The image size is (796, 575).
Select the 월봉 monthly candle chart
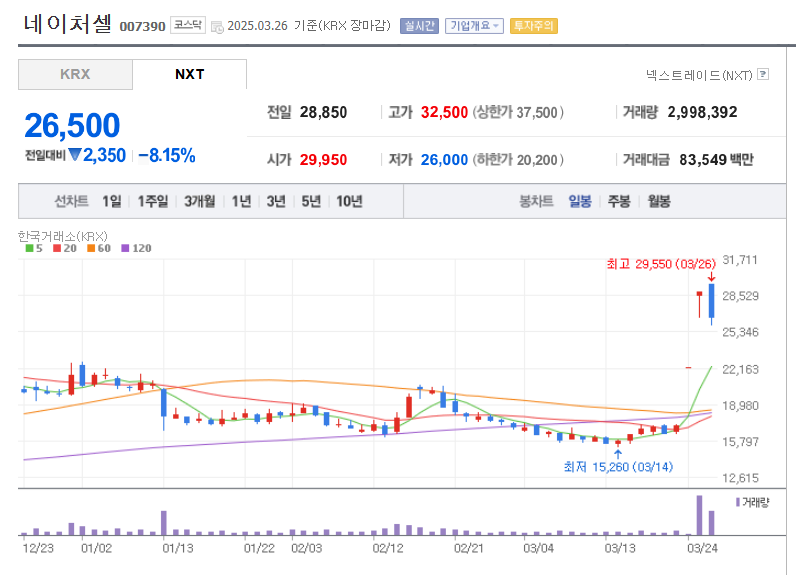[659, 201]
